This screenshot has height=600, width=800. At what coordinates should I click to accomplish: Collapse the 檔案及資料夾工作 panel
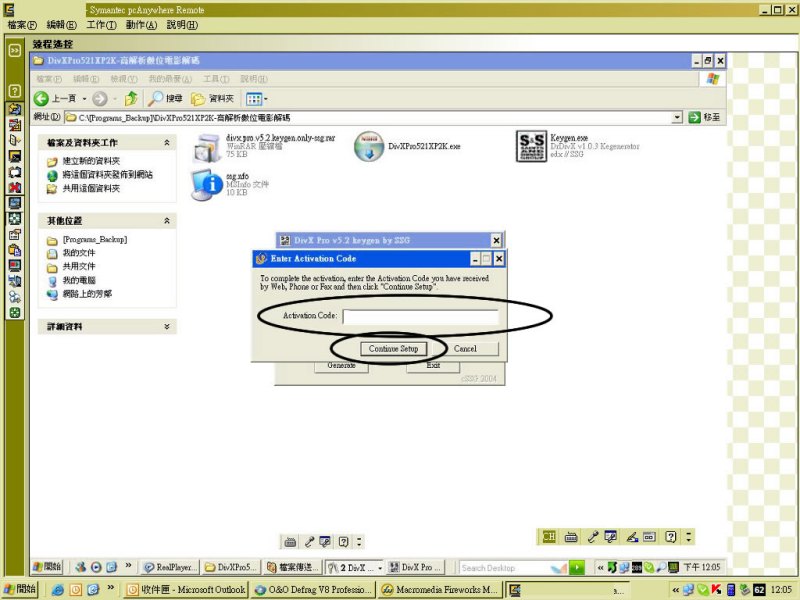167,143
